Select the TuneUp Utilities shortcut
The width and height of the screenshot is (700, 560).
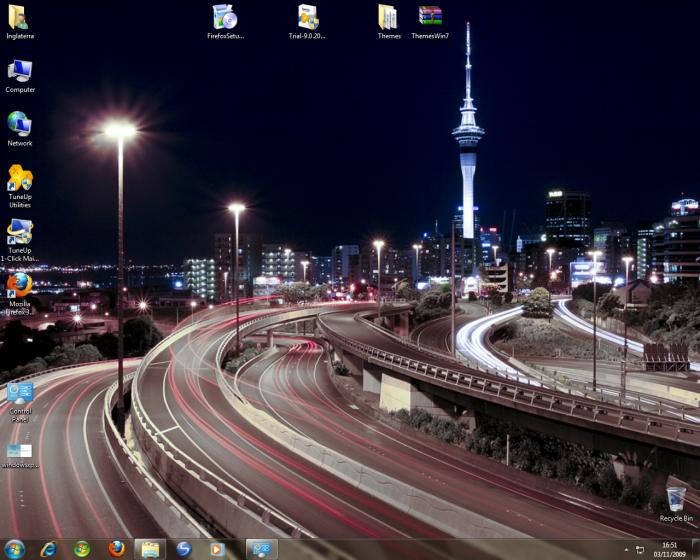click(20, 179)
